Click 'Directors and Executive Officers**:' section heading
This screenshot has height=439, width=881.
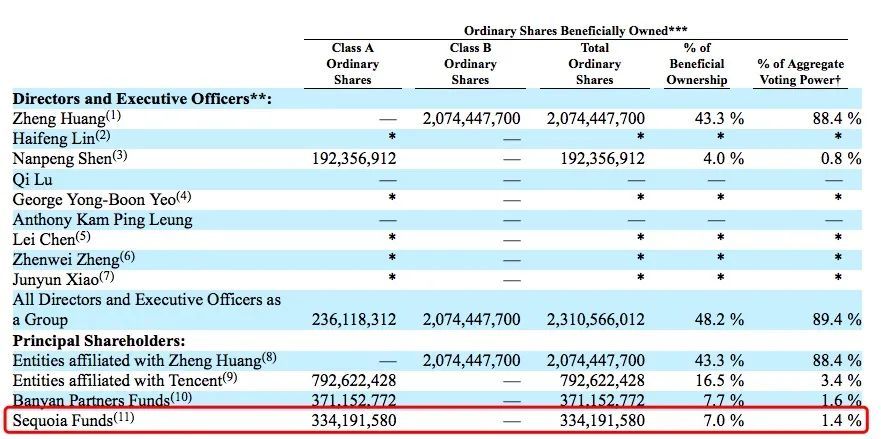142,99
